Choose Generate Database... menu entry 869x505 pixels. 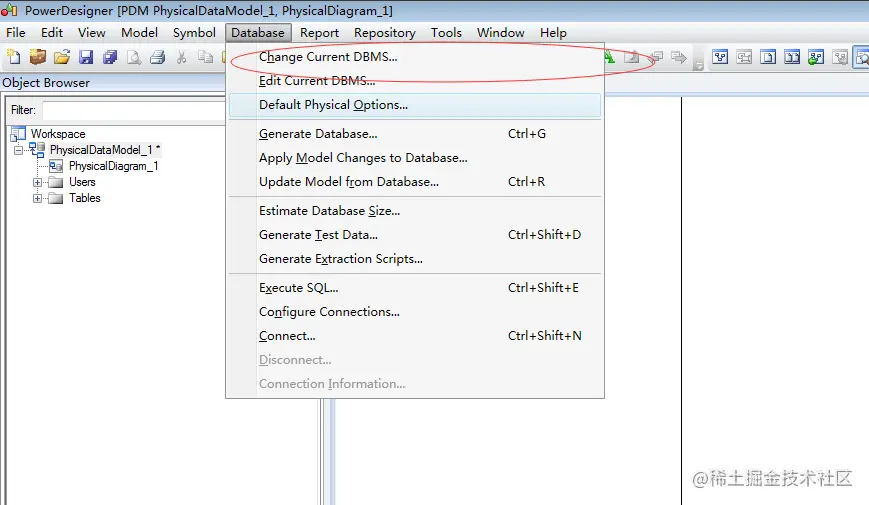point(415,134)
